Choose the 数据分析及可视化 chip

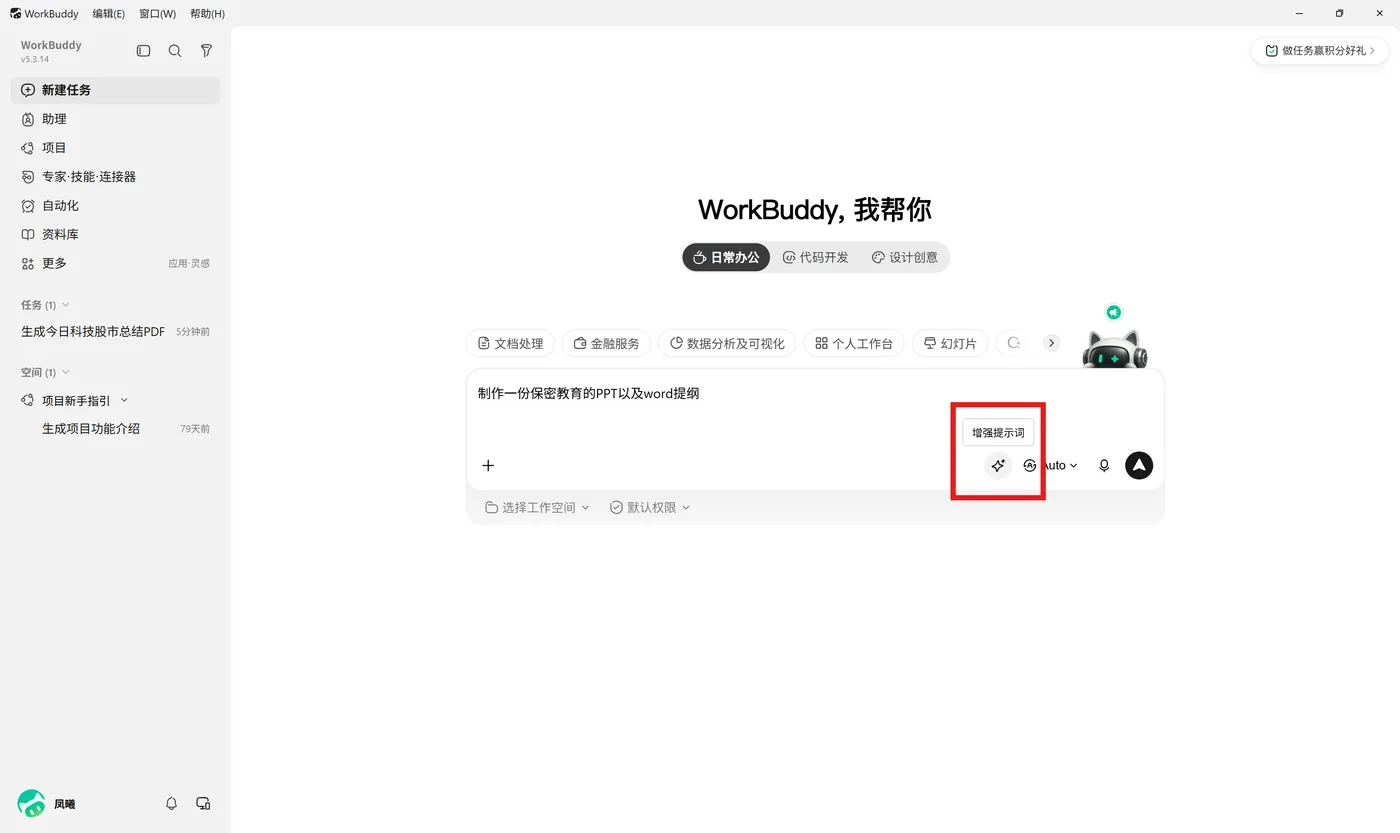(x=728, y=343)
